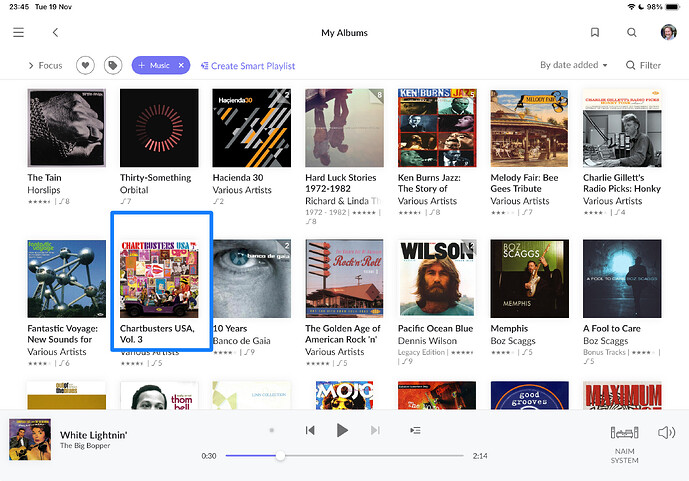This screenshot has height=481, width=689.
Task: Open the MOJO album cover
Action: point(344,395)
